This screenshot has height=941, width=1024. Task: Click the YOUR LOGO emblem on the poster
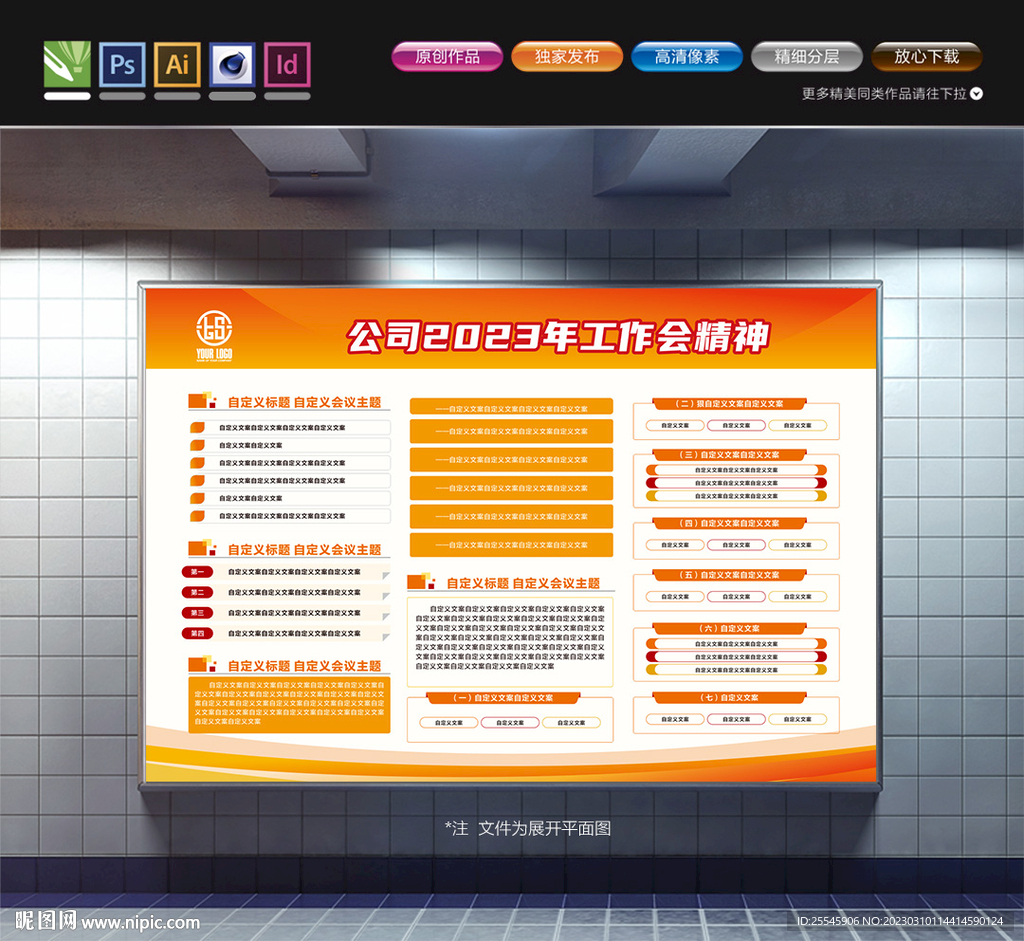coord(214,336)
